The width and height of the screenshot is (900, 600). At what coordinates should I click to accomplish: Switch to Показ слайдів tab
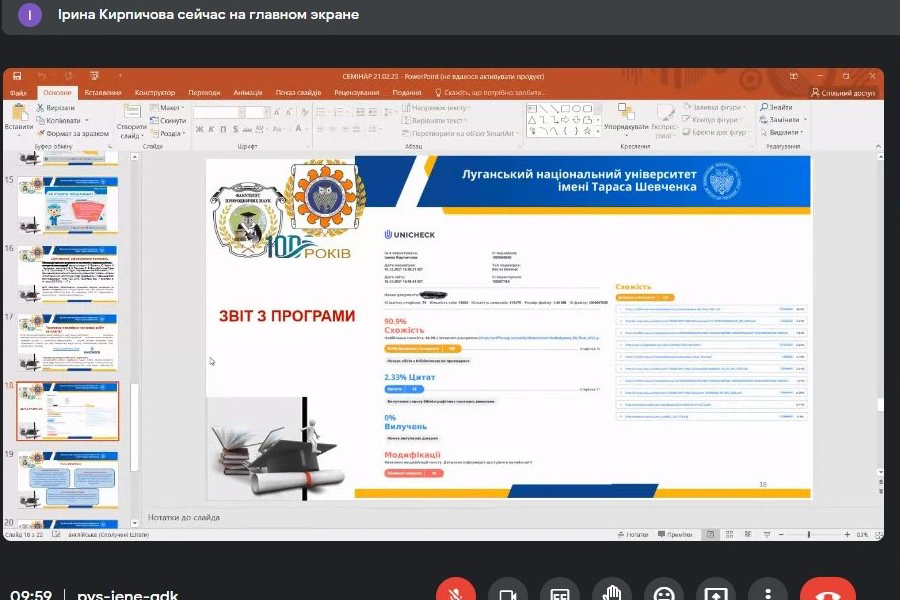coord(298,92)
